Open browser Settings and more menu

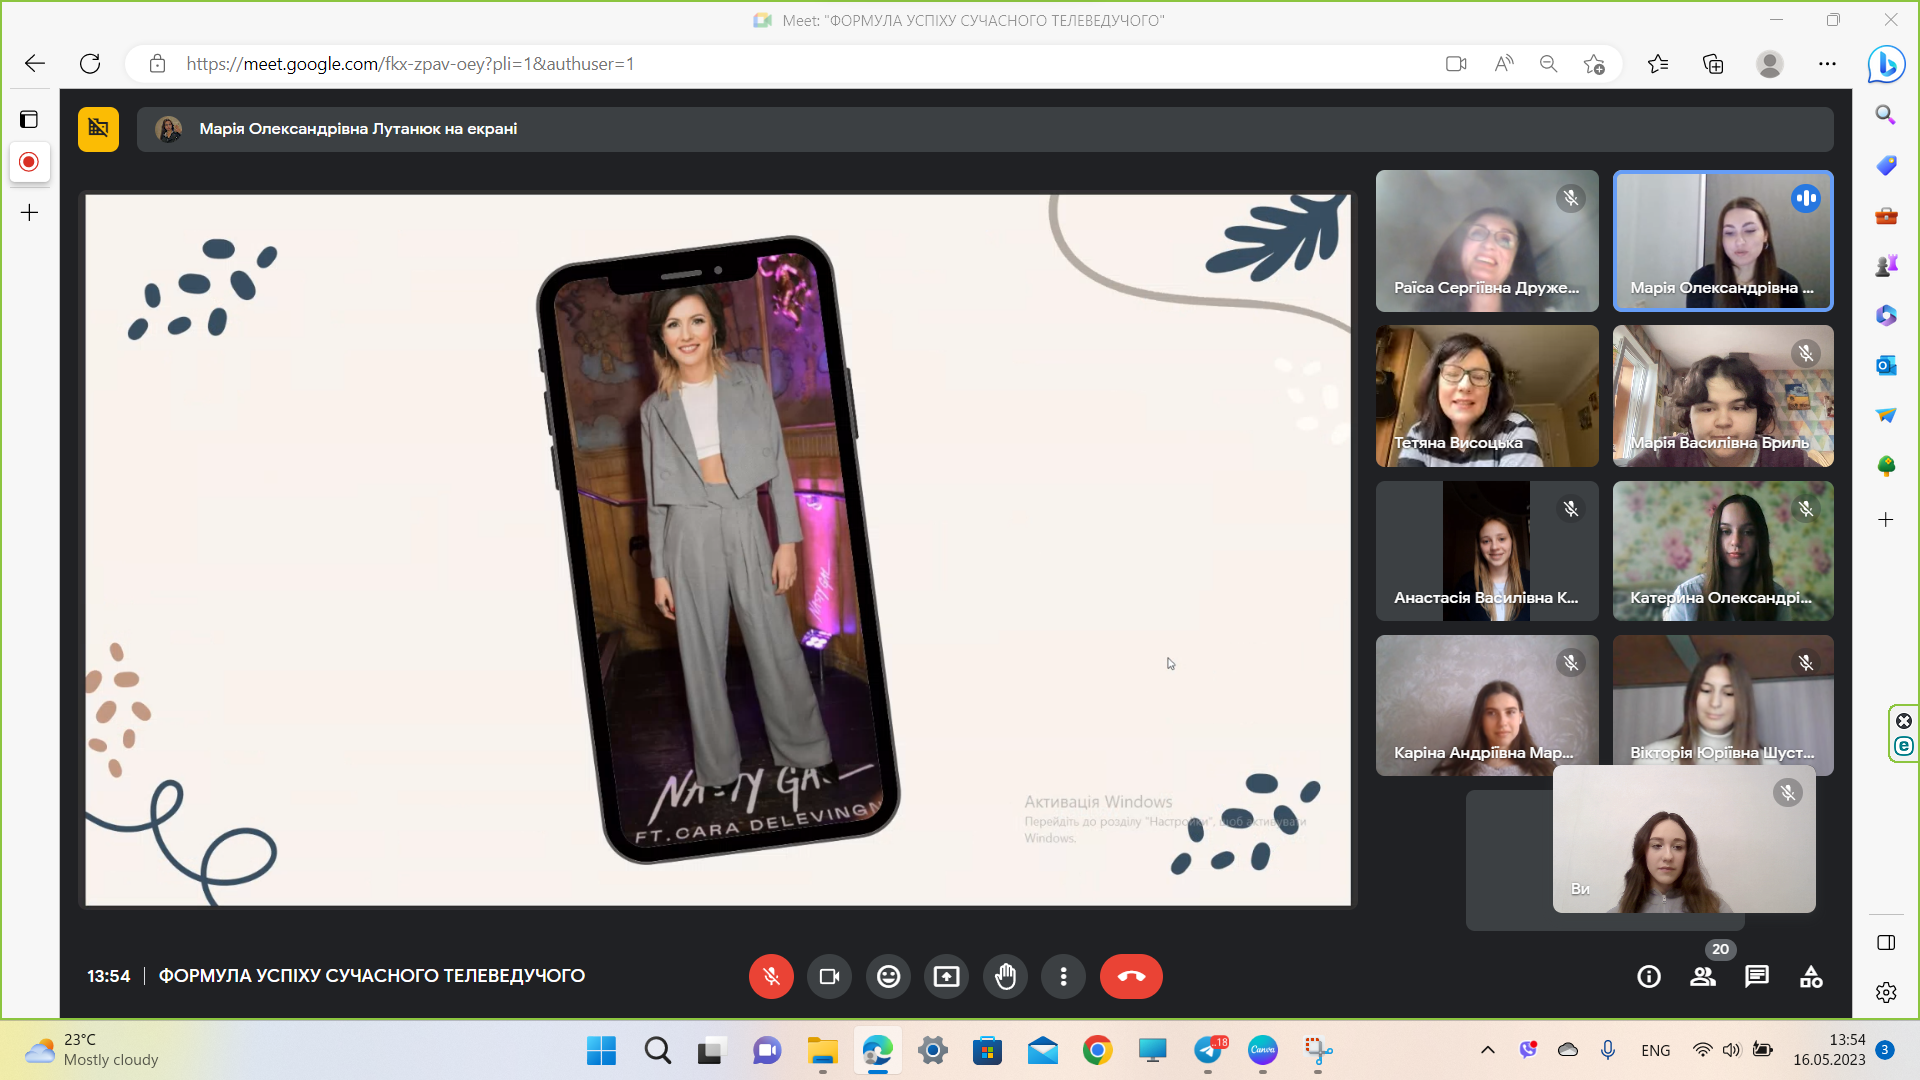coord(1827,64)
